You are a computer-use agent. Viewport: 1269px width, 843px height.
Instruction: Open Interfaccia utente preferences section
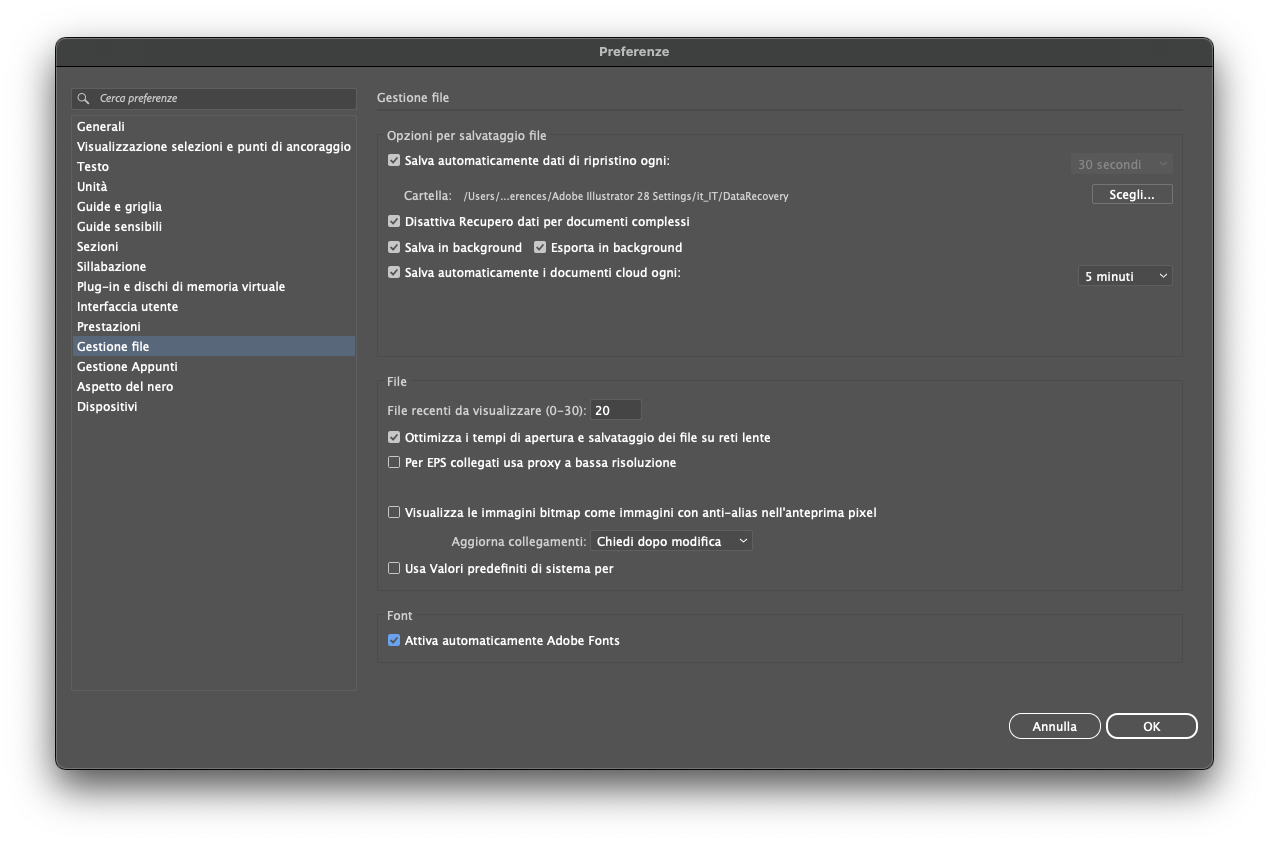127,307
